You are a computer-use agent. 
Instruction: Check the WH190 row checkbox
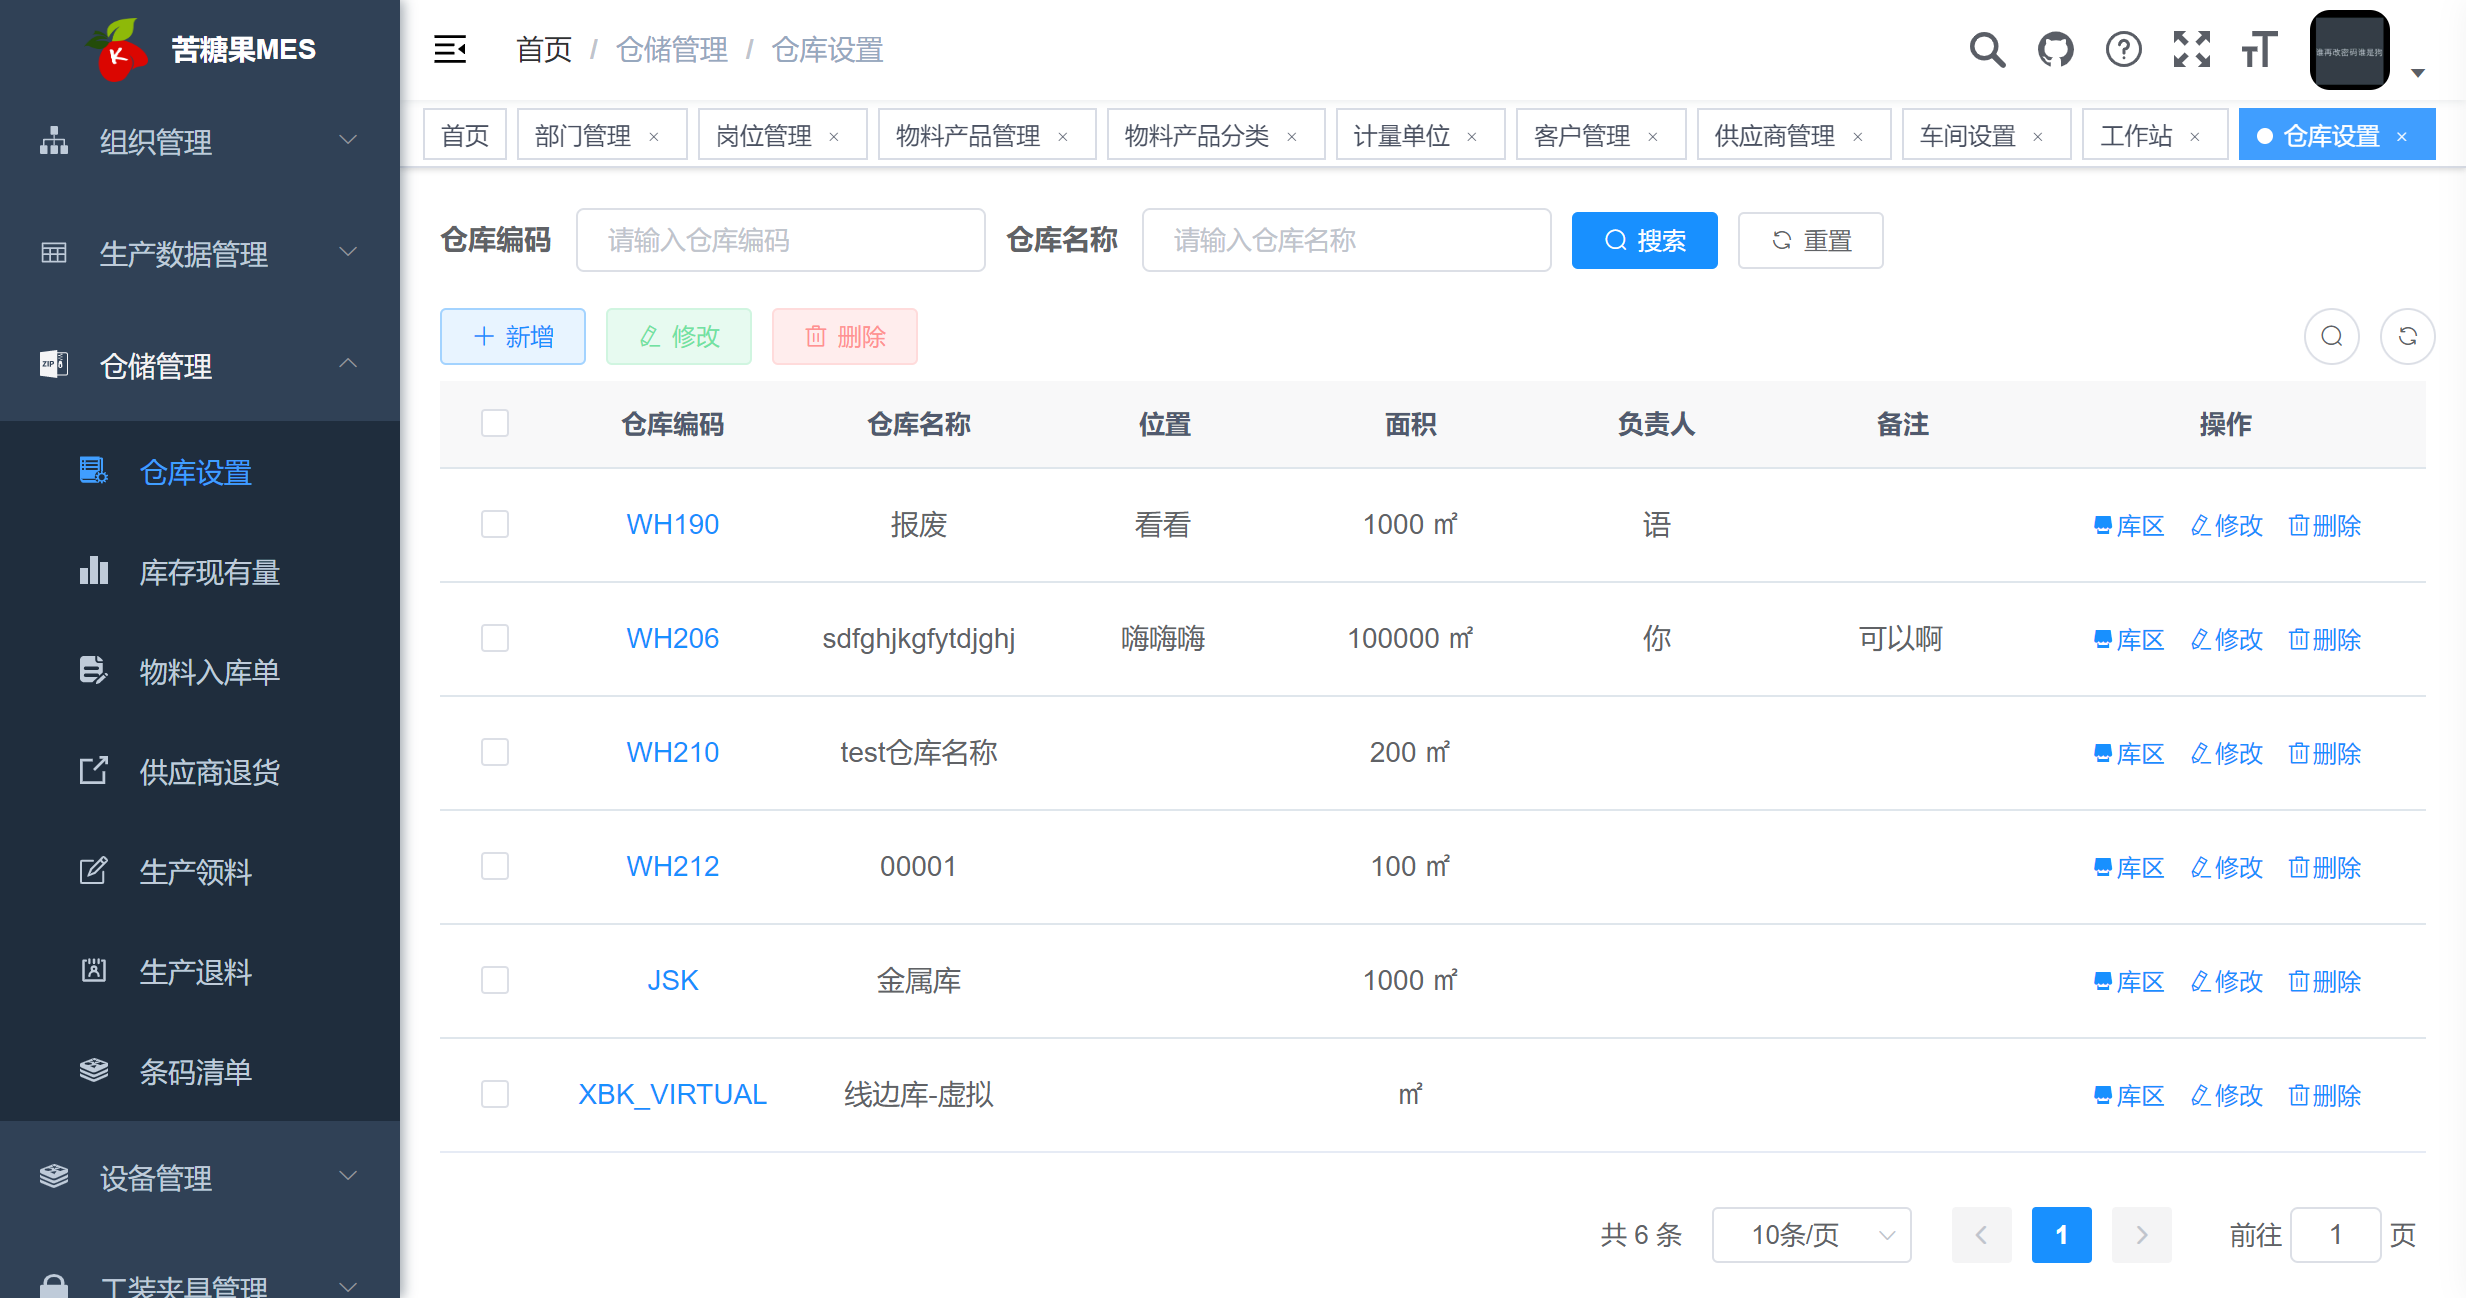(495, 524)
